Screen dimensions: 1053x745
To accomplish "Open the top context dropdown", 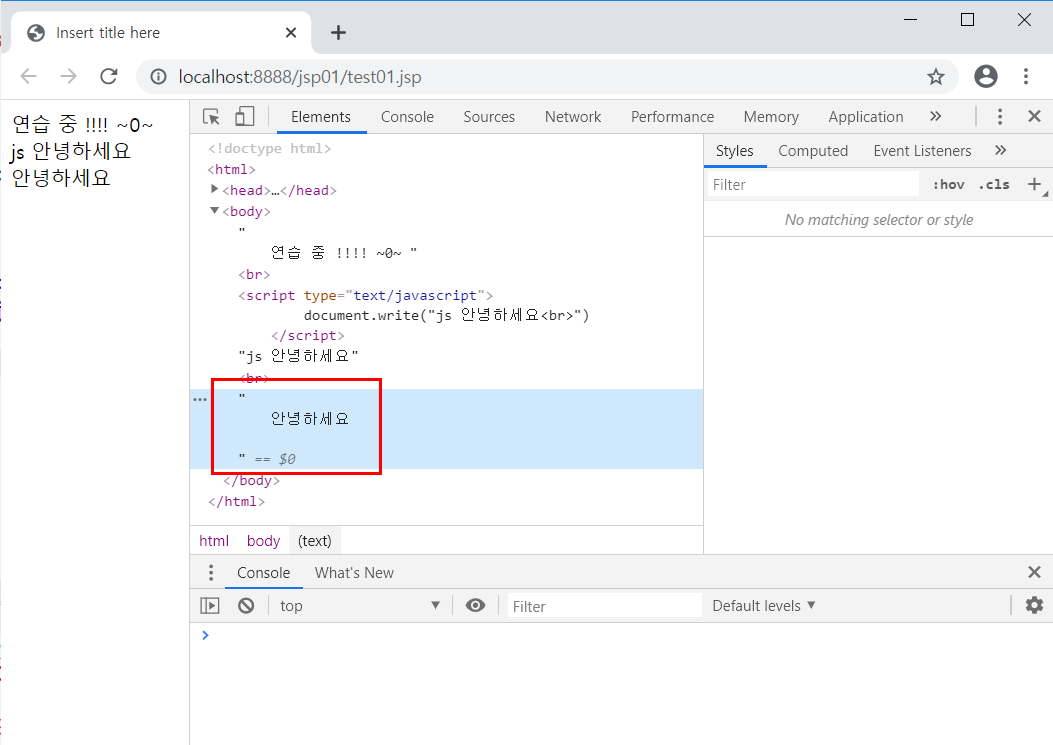I will tap(360, 606).
